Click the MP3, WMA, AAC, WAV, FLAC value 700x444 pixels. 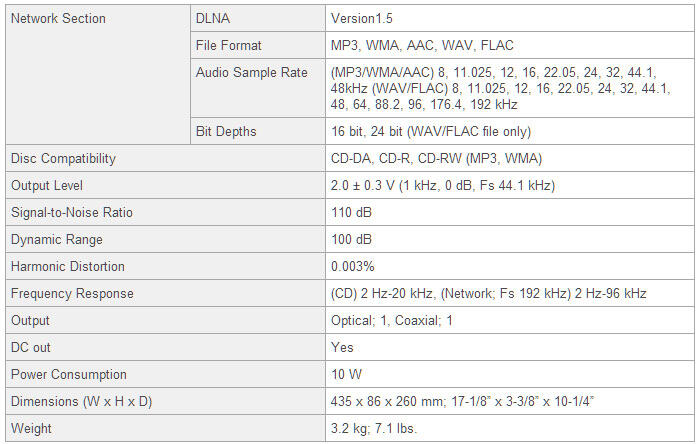[422, 46]
